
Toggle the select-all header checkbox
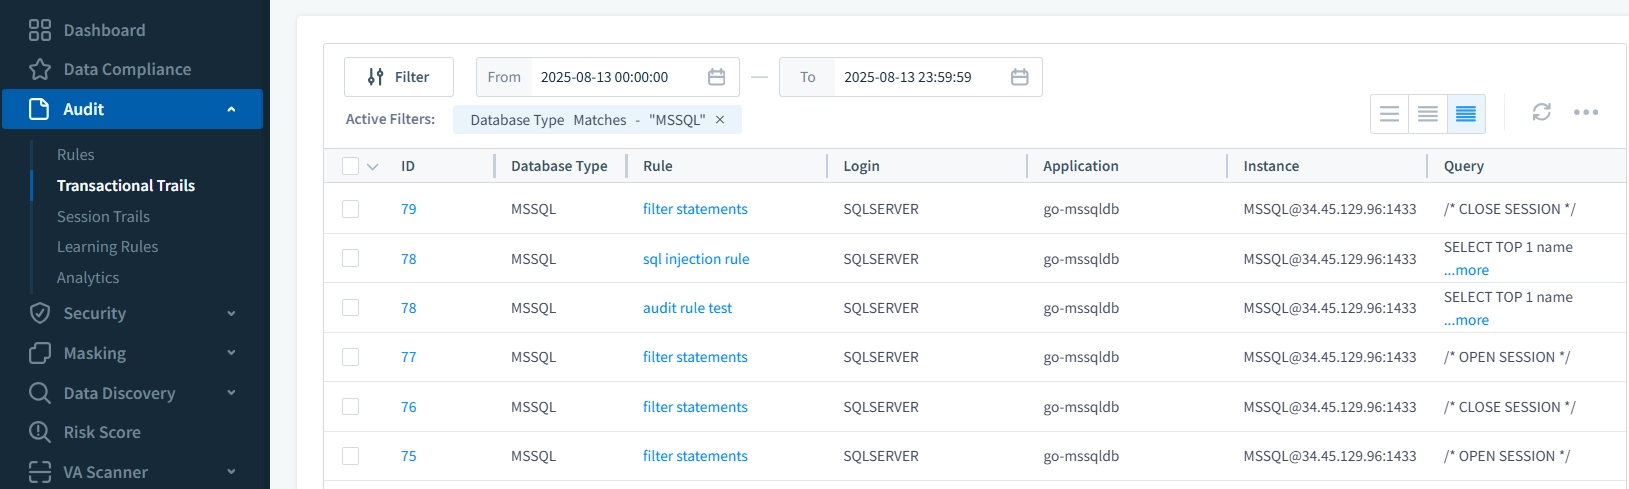pyautogui.click(x=350, y=166)
